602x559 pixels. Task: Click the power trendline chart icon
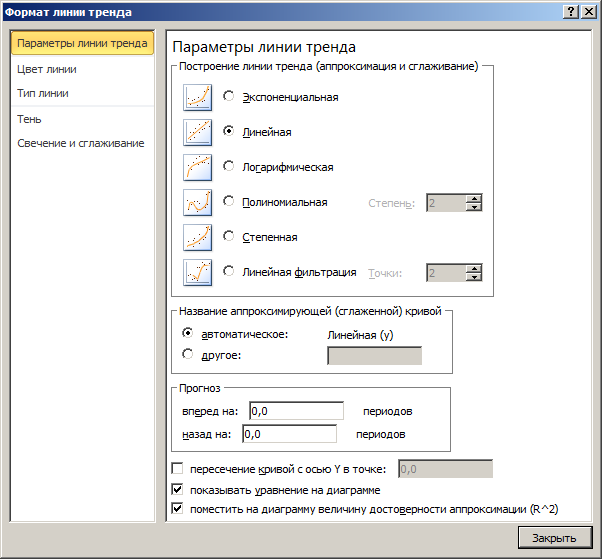(x=197, y=237)
